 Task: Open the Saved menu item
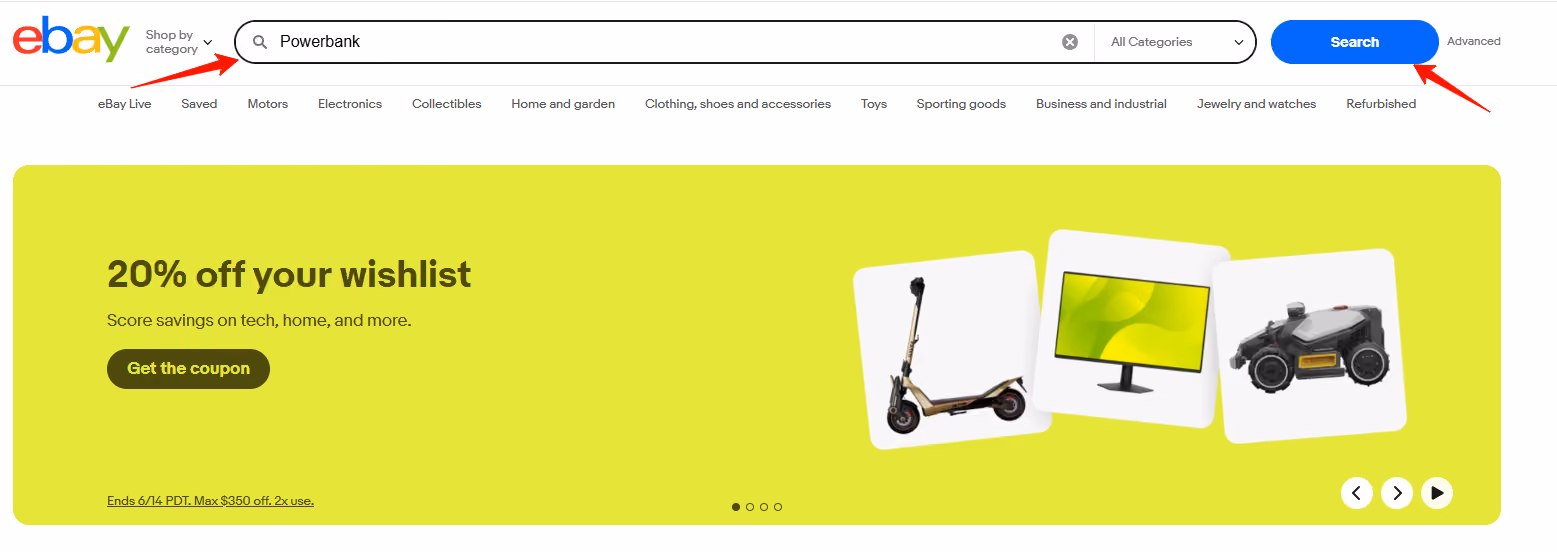coord(199,104)
